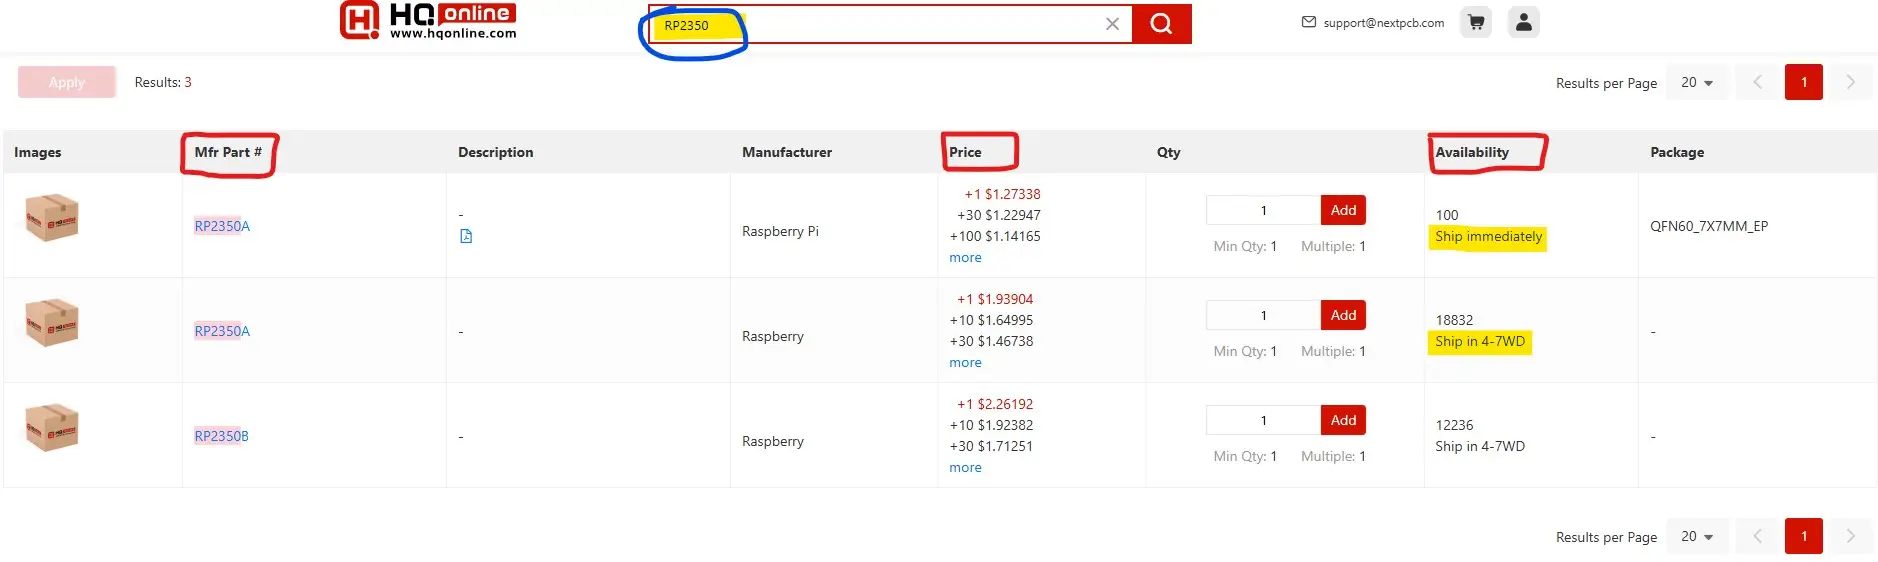Click the +1 $2.26192 price tier
This screenshot has width=1878, height=562.
(x=995, y=404)
